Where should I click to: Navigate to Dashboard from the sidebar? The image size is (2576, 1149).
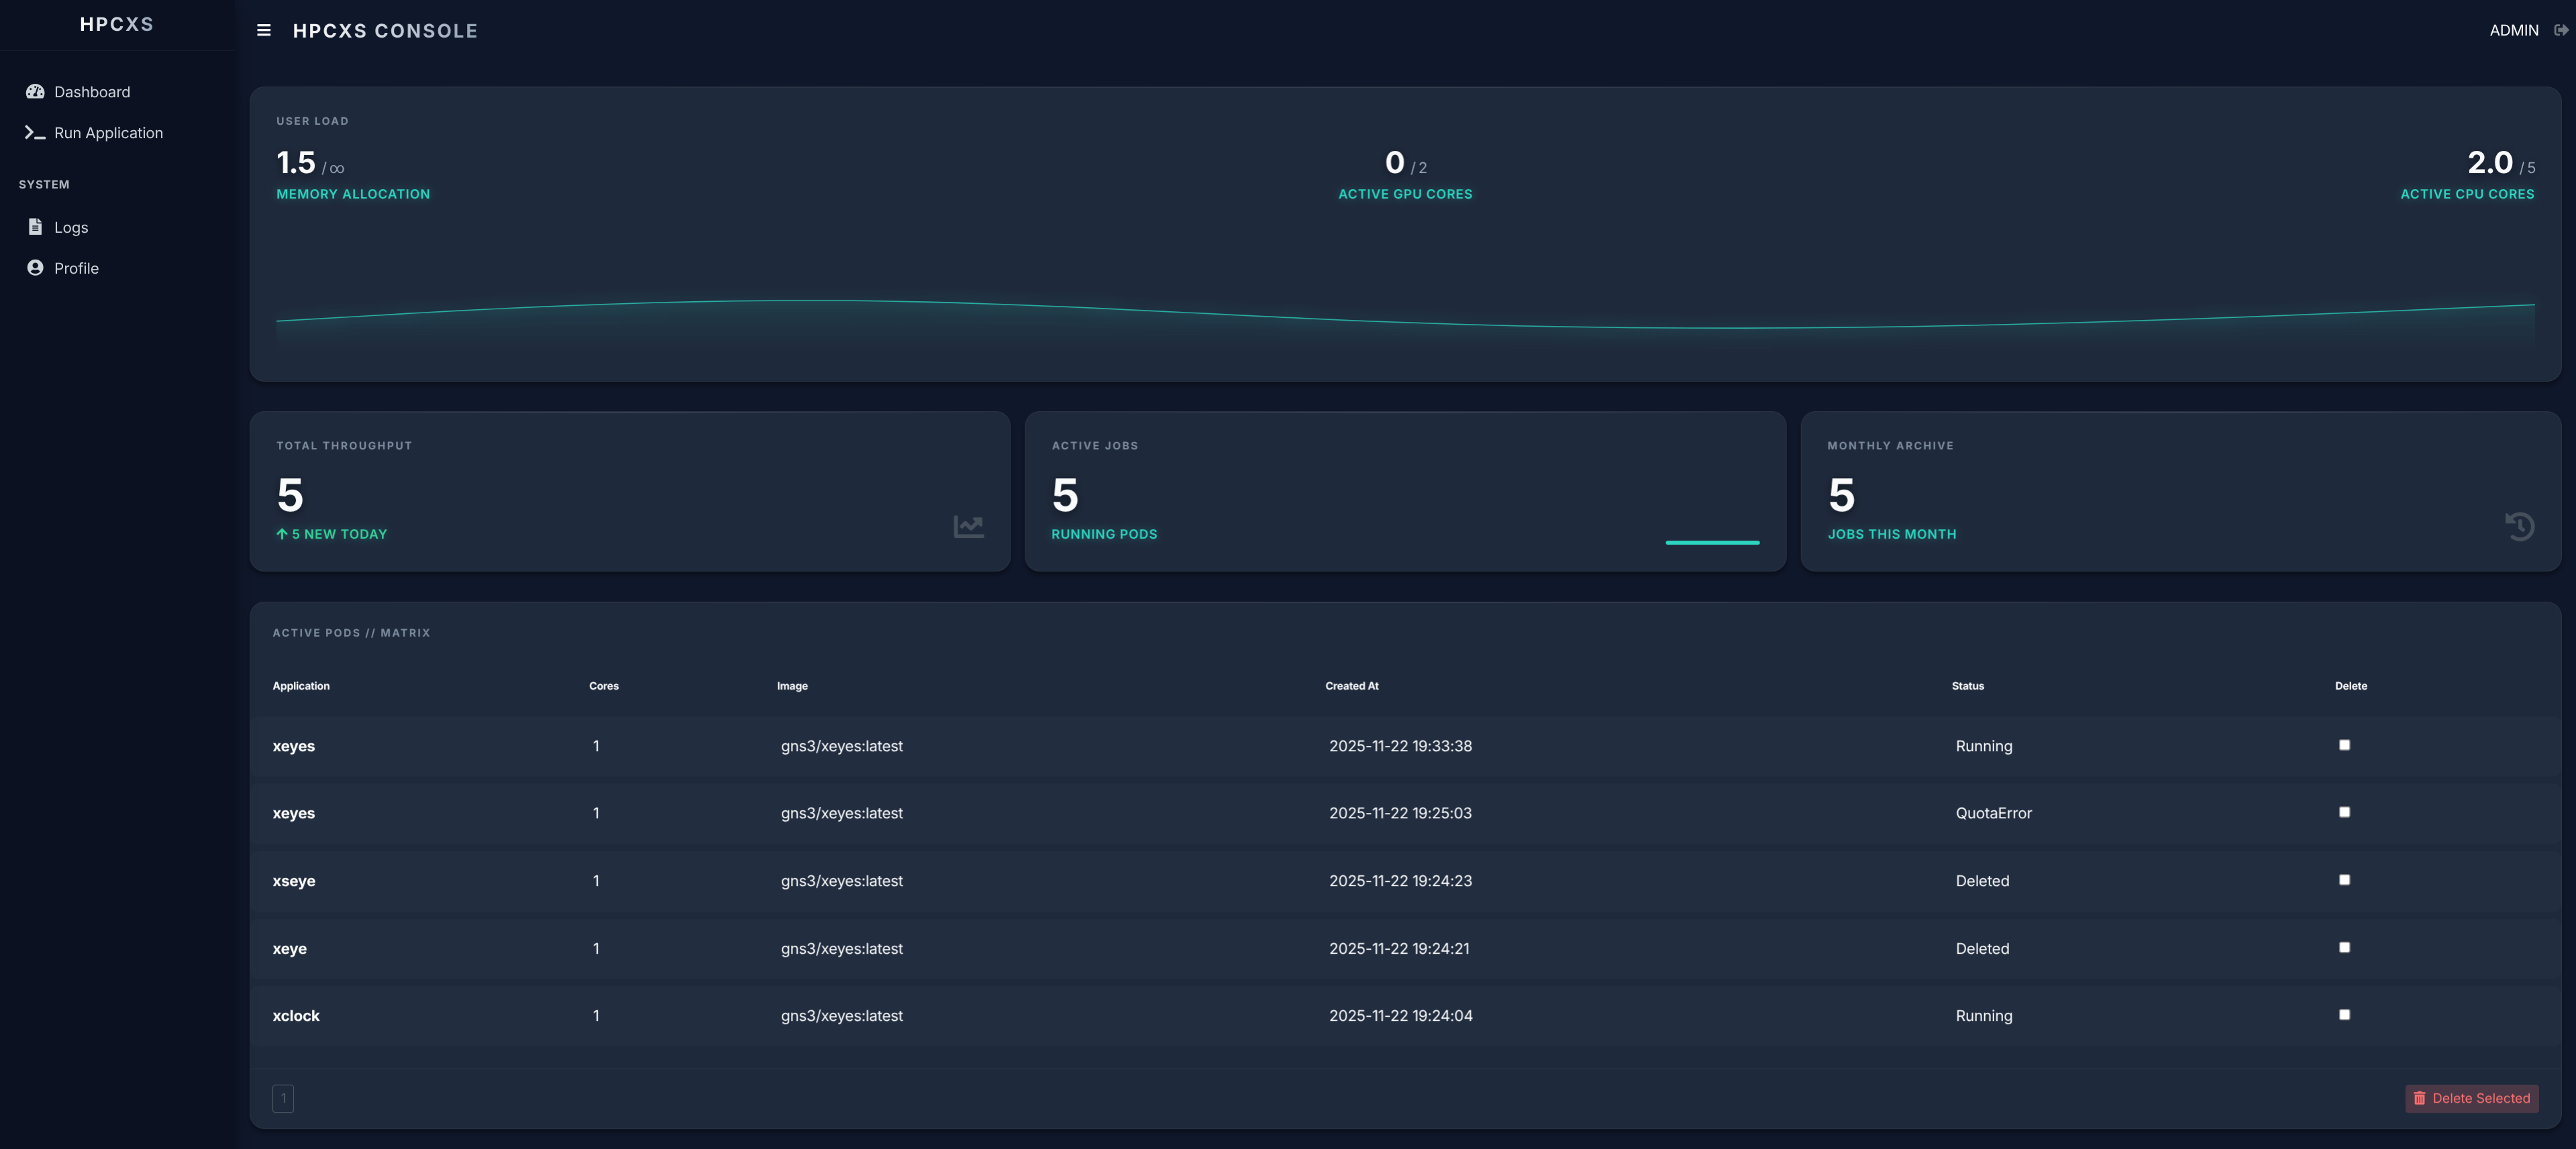pos(91,91)
